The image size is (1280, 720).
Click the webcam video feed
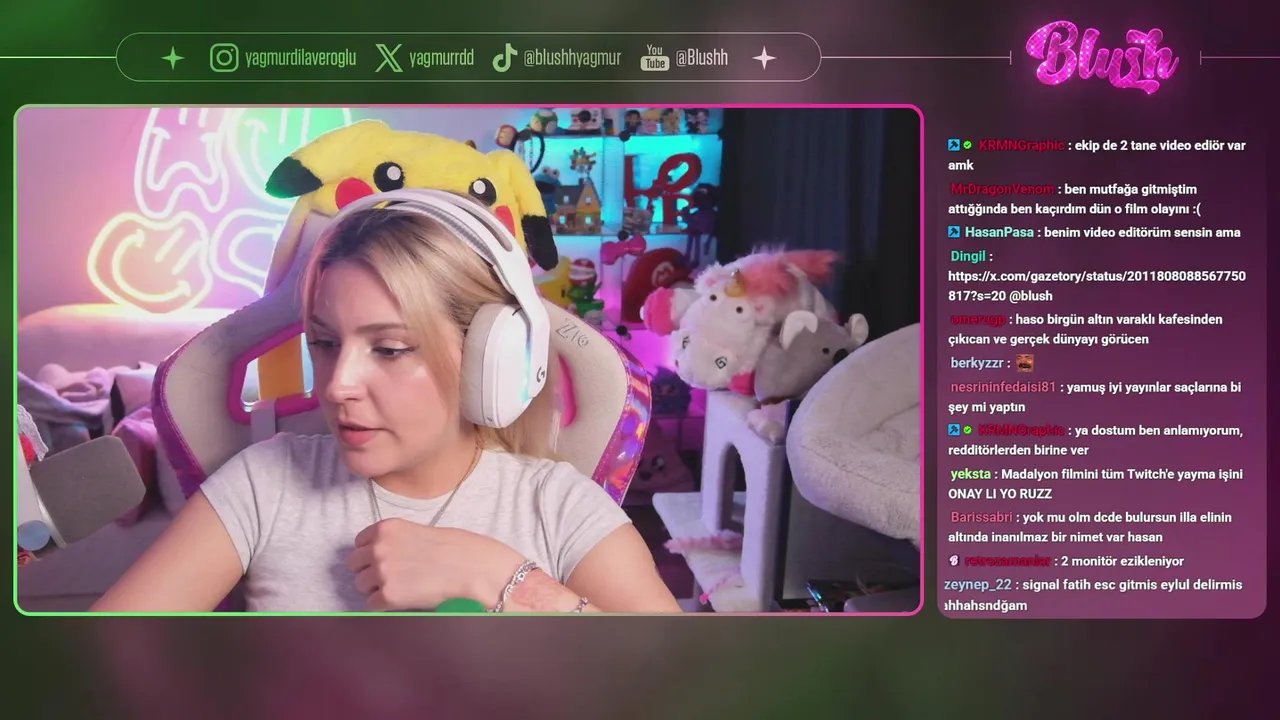pos(468,360)
